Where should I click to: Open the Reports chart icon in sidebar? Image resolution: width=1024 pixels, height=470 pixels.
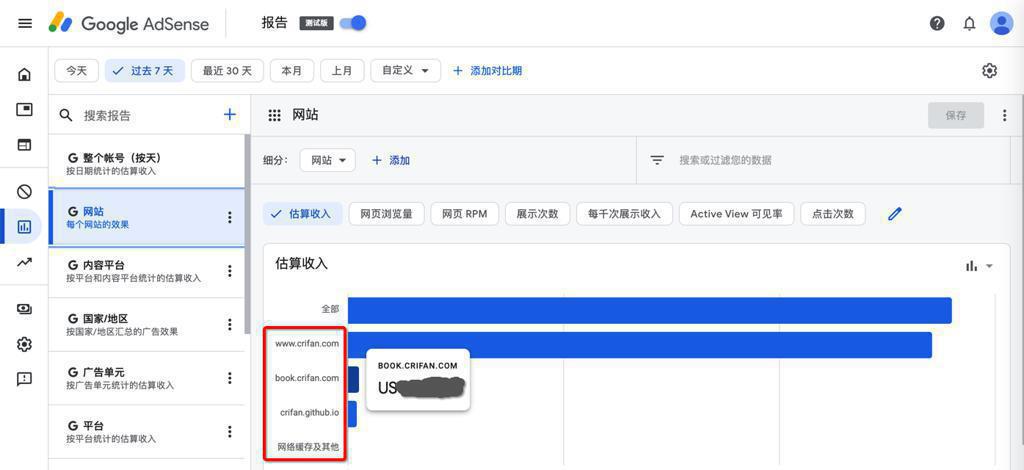tap(24, 227)
